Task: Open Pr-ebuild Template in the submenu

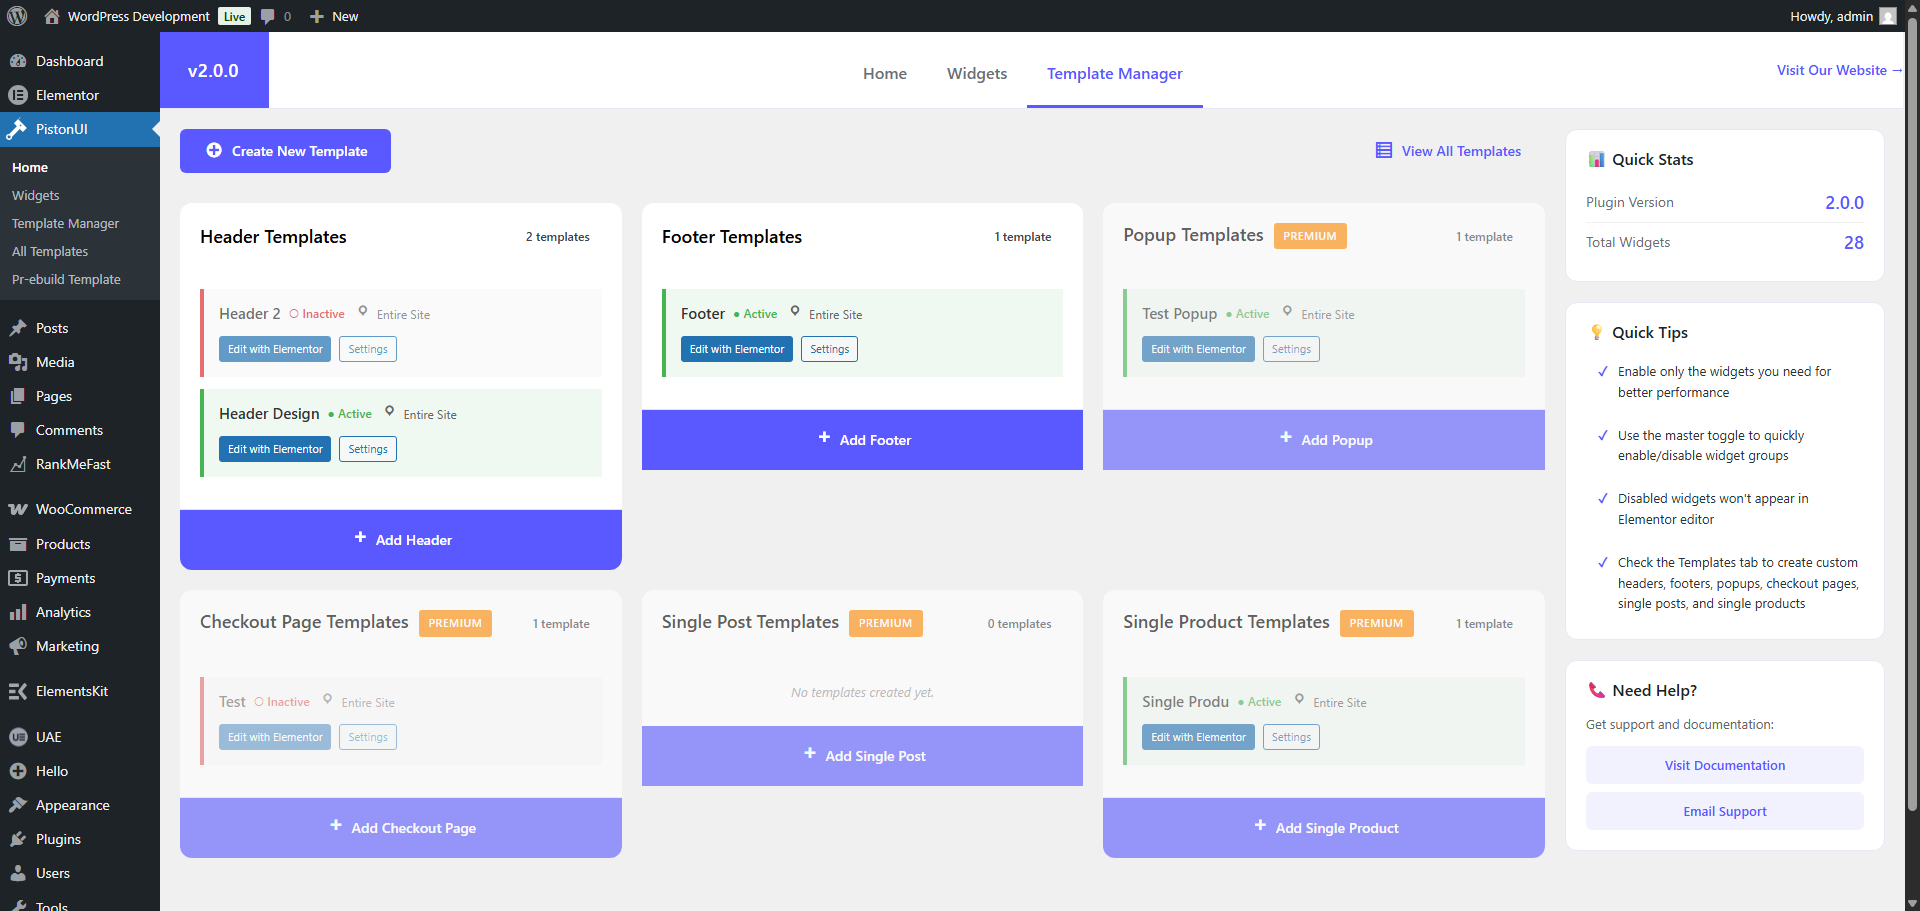Action: coord(66,279)
